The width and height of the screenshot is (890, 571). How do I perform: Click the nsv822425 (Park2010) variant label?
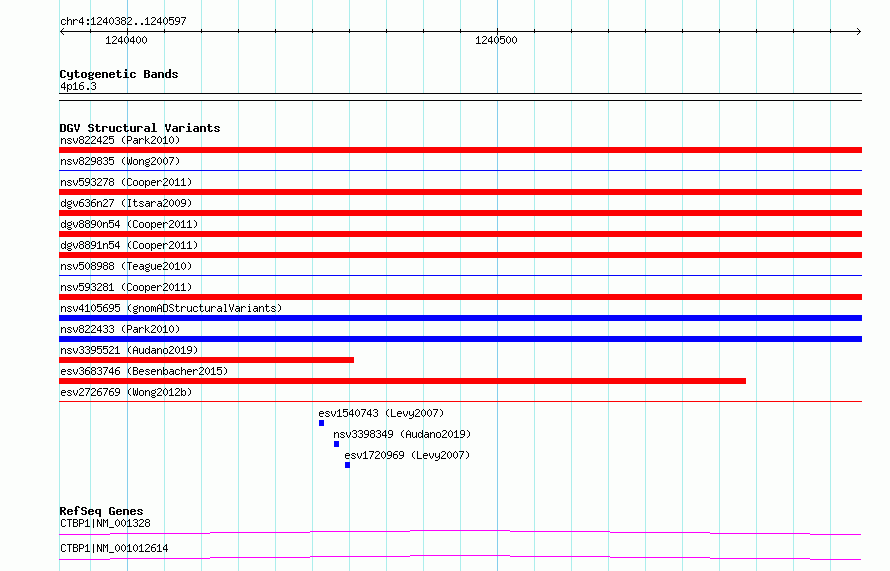pos(120,140)
